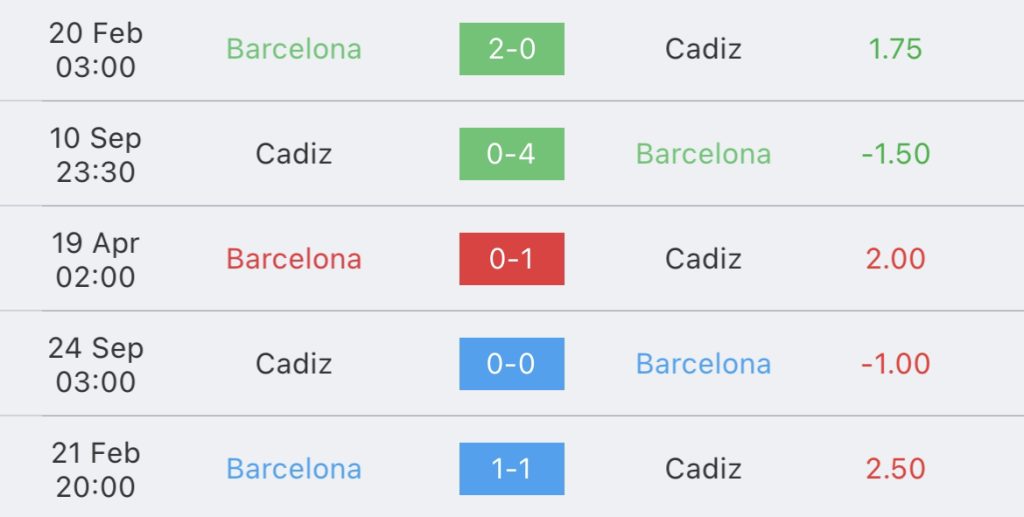The width and height of the screenshot is (1024, 517).
Task: Click the blue 0-0 score badge
Action: [x=511, y=364]
